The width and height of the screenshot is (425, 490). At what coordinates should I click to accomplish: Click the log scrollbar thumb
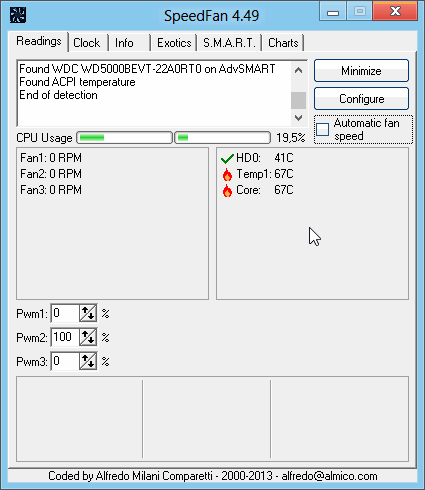(298, 100)
